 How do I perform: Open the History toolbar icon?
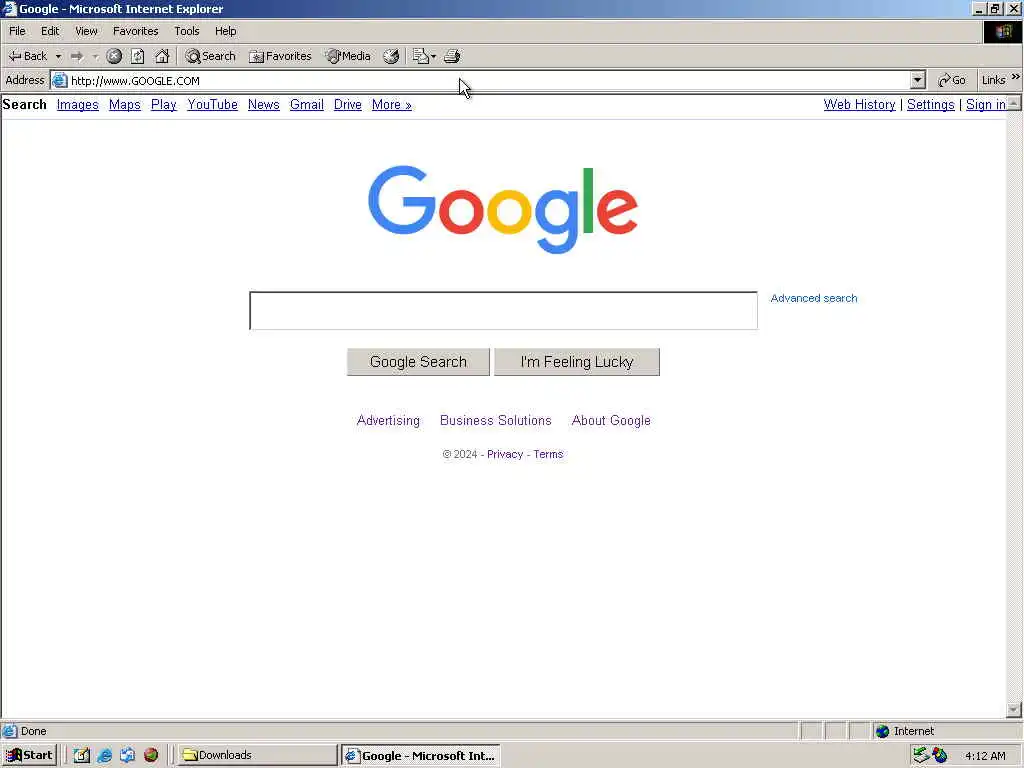coord(391,56)
